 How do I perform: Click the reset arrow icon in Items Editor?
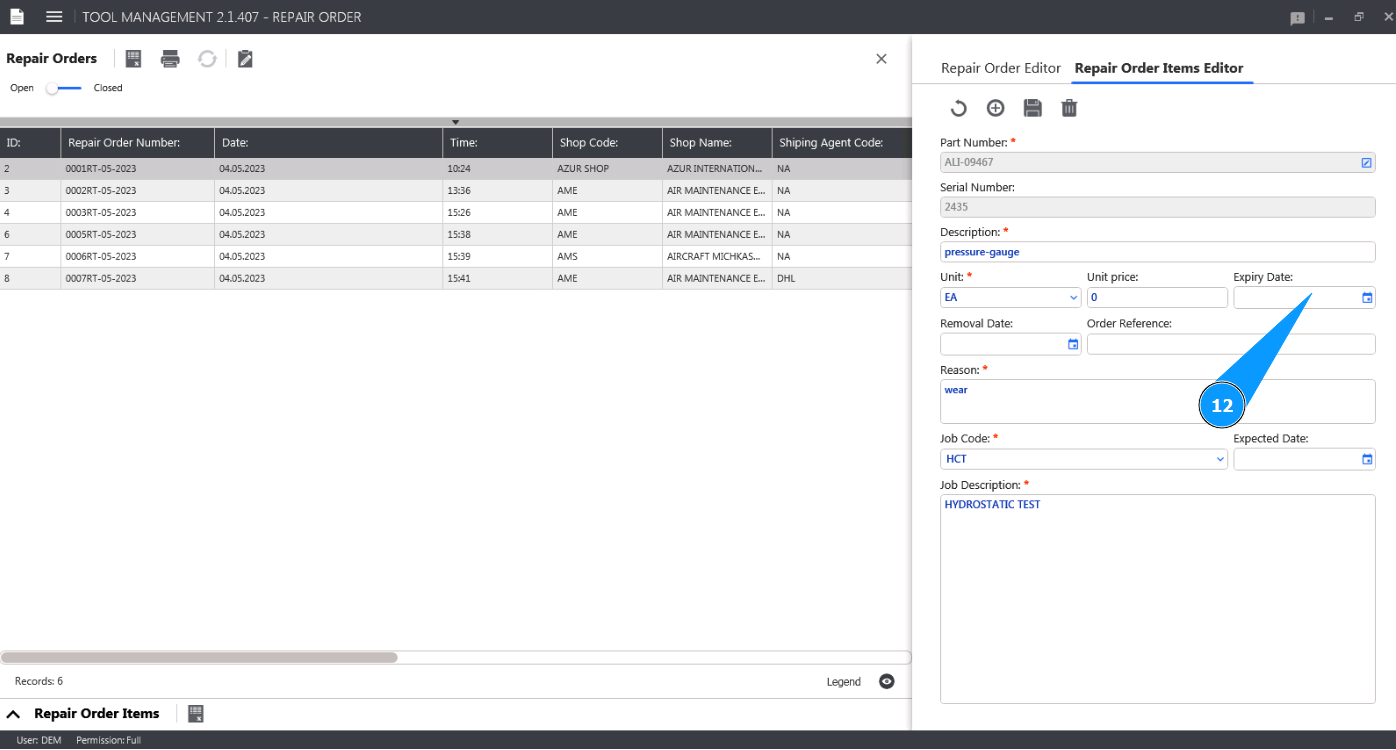pos(958,109)
